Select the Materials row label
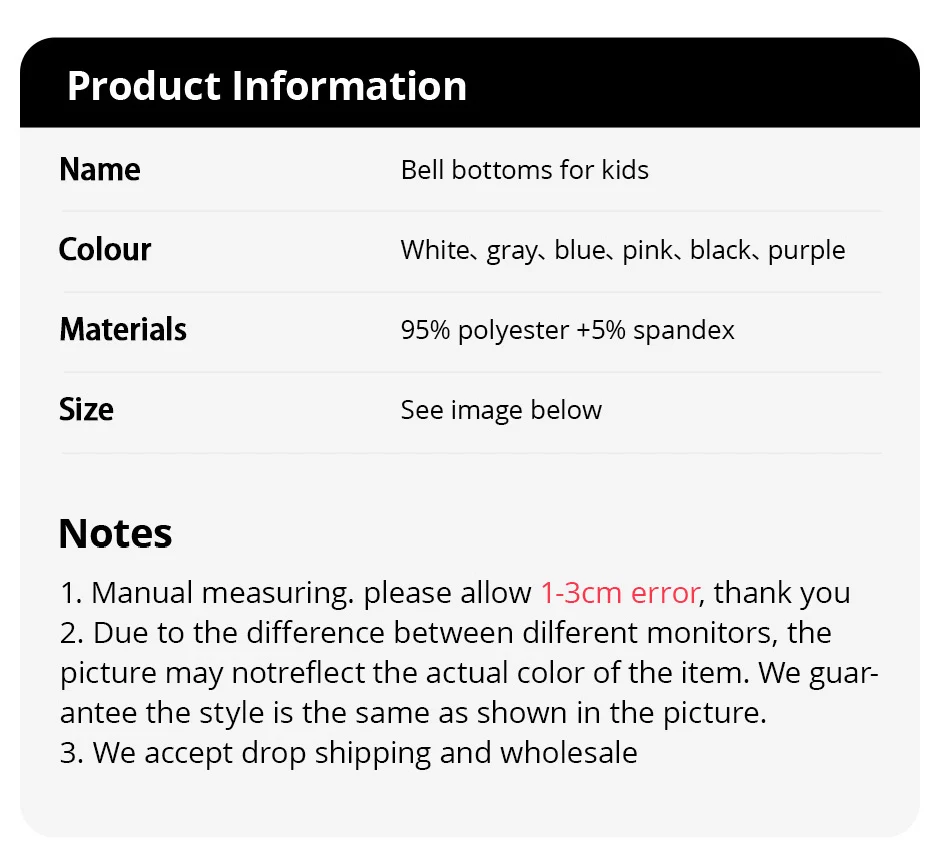This screenshot has width=940, height=848. (123, 330)
